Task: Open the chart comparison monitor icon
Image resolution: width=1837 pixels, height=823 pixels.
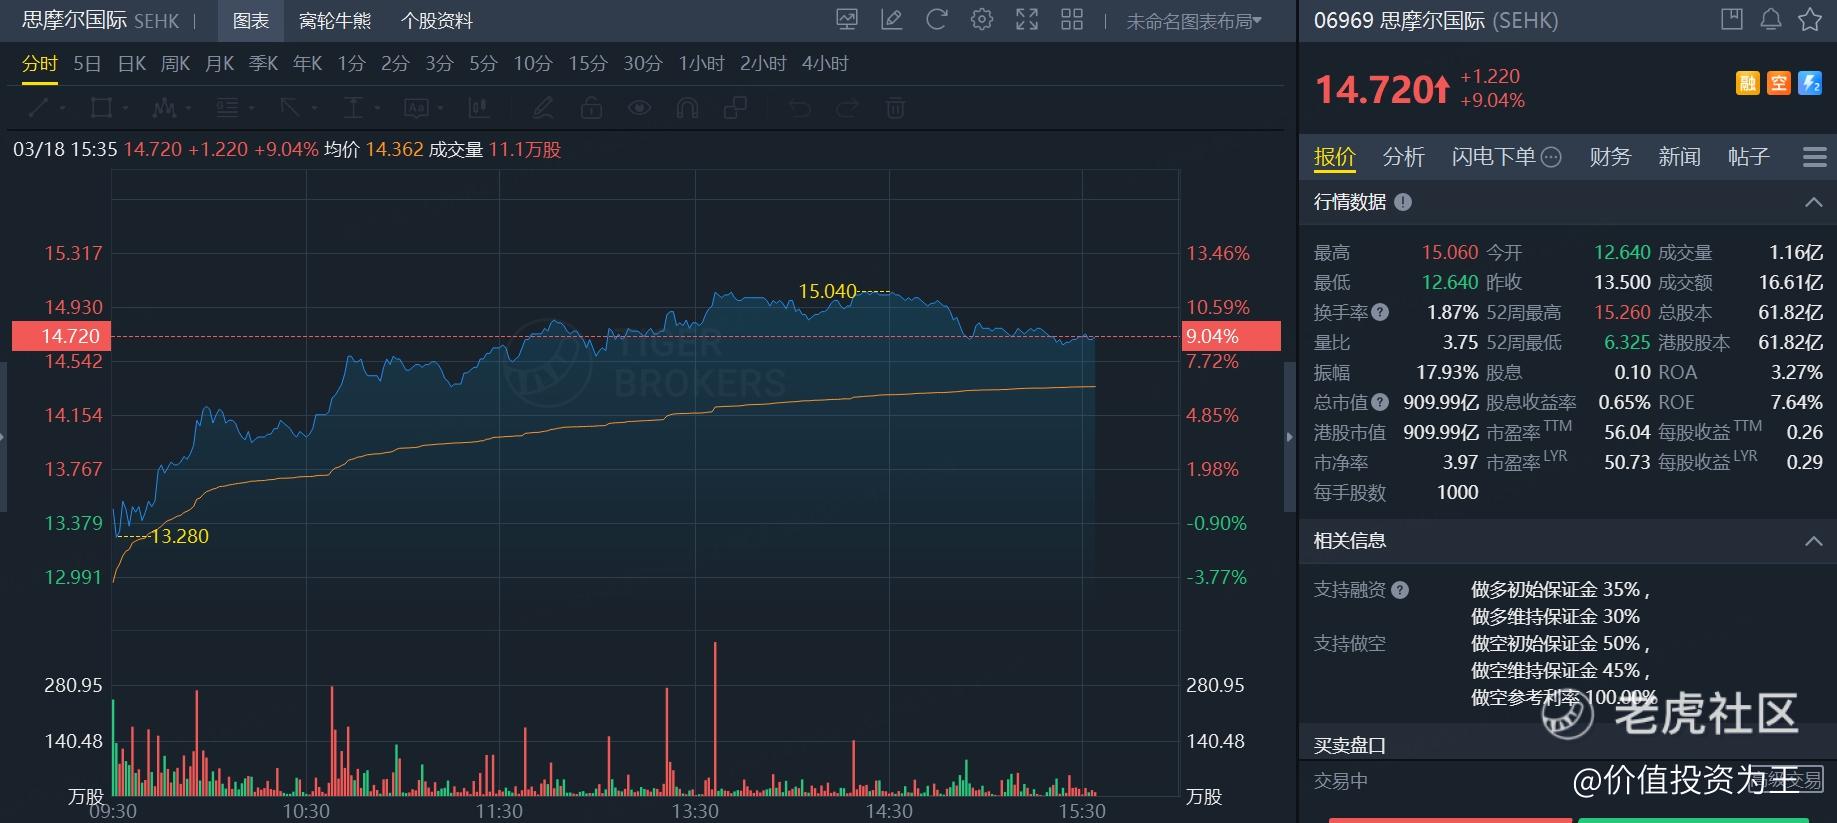Action: [x=847, y=19]
